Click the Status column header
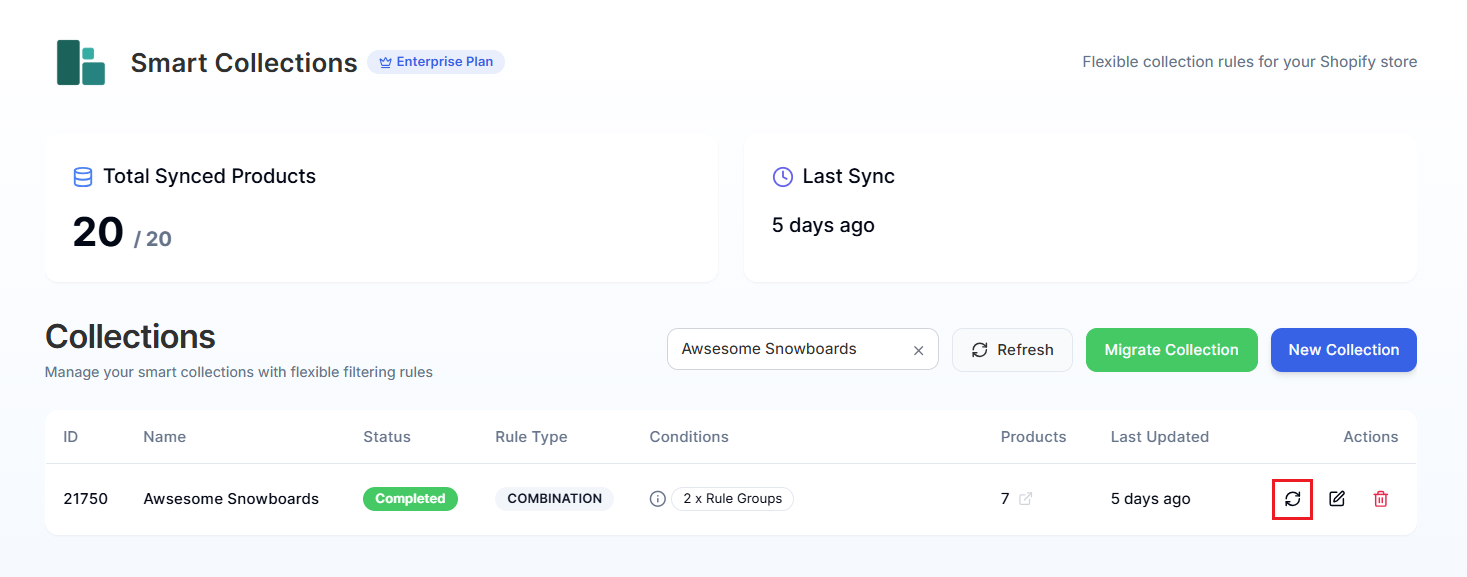The width and height of the screenshot is (1467, 577). (387, 436)
